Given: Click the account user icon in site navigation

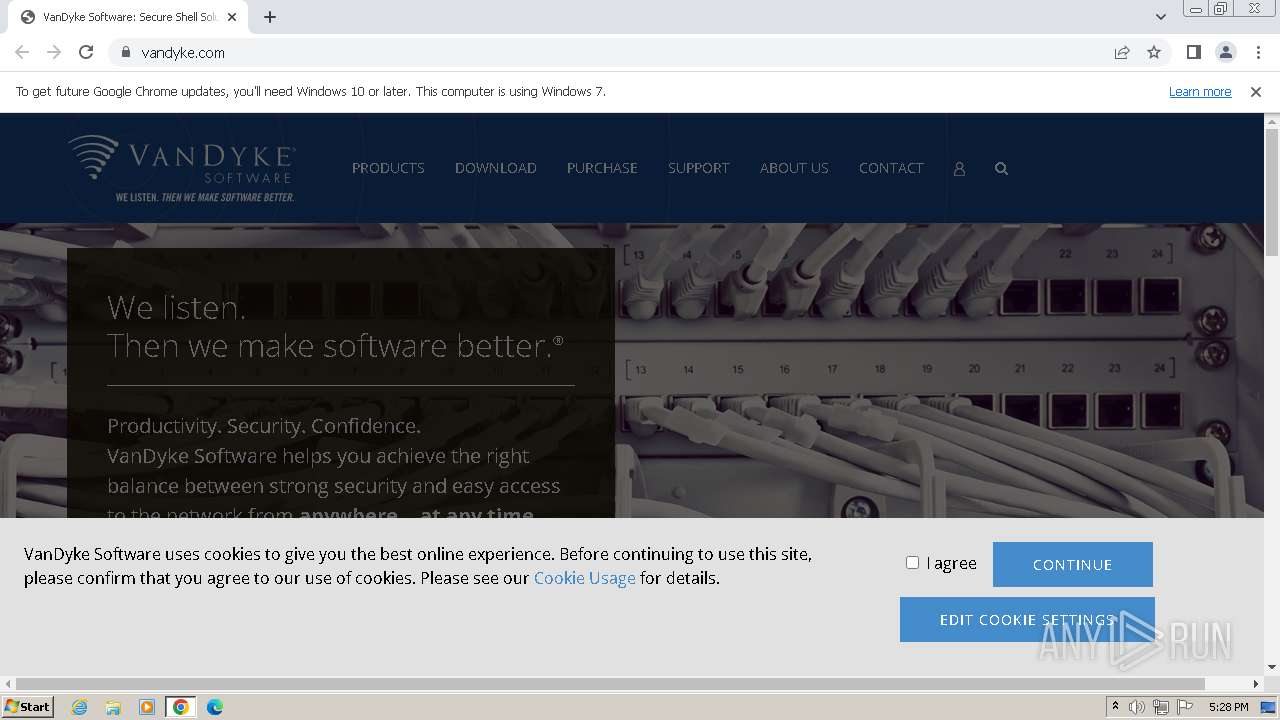Looking at the screenshot, I should [959, 169].
